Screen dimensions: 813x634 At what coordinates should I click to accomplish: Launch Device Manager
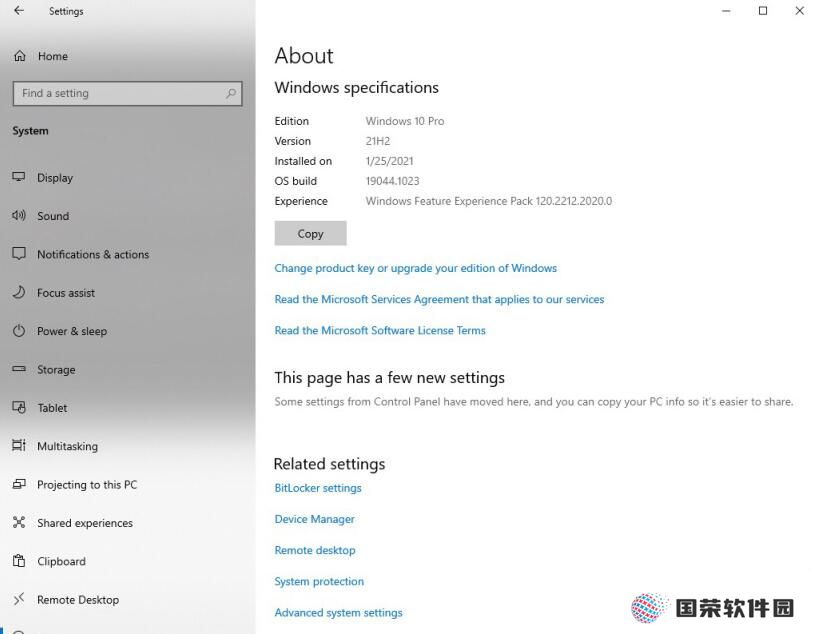click(x=315, y=519)
